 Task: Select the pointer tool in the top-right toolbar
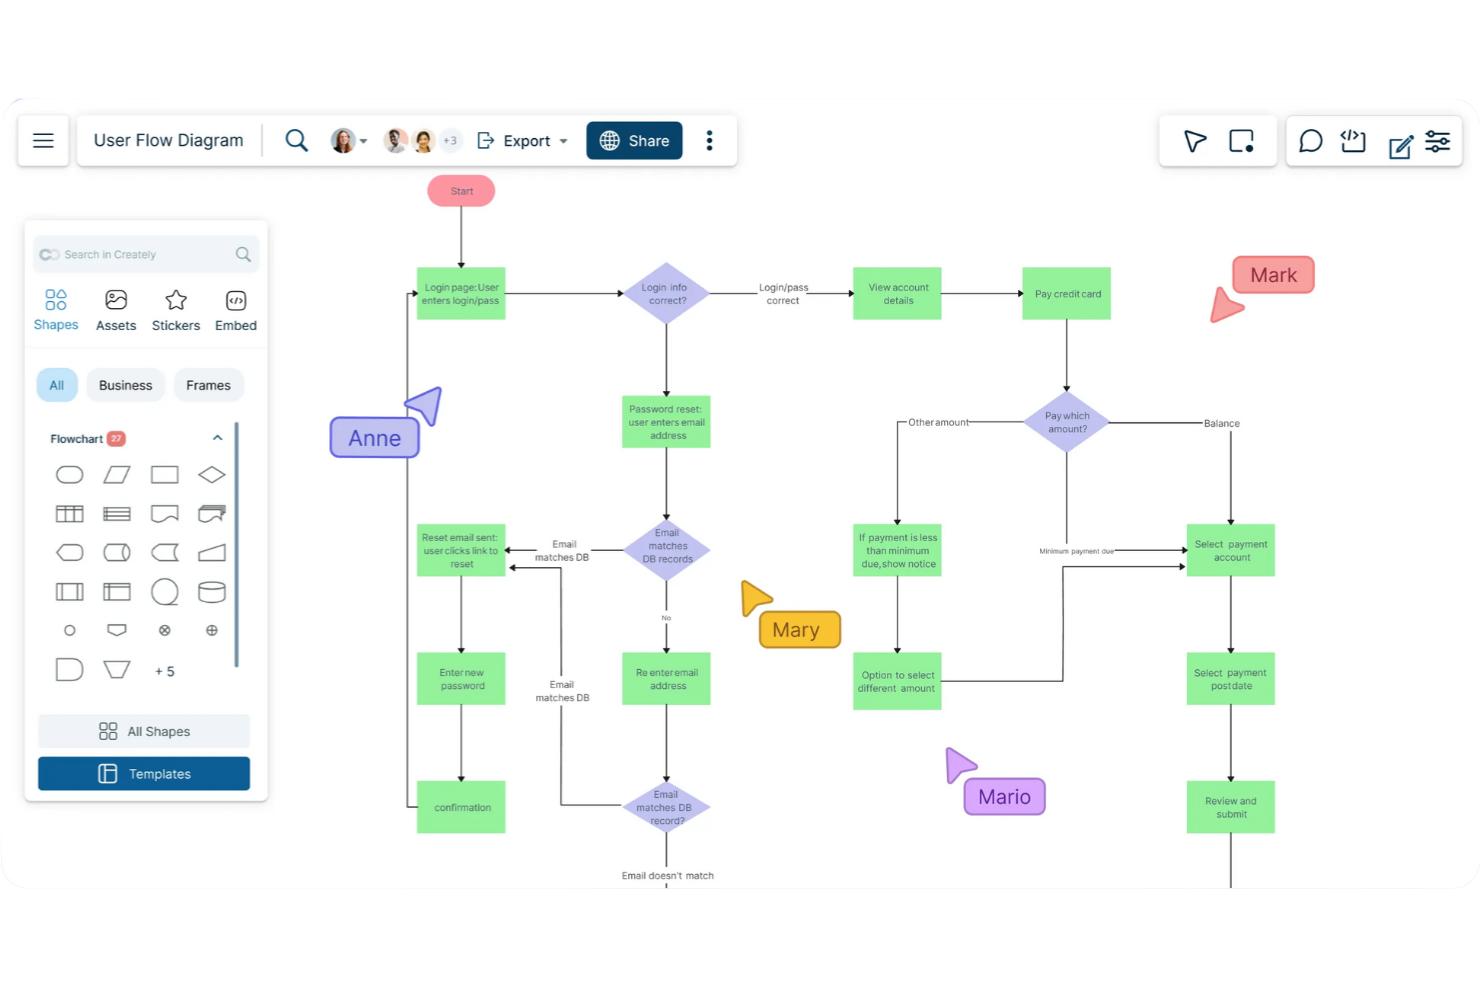[x=1194, y=141]
